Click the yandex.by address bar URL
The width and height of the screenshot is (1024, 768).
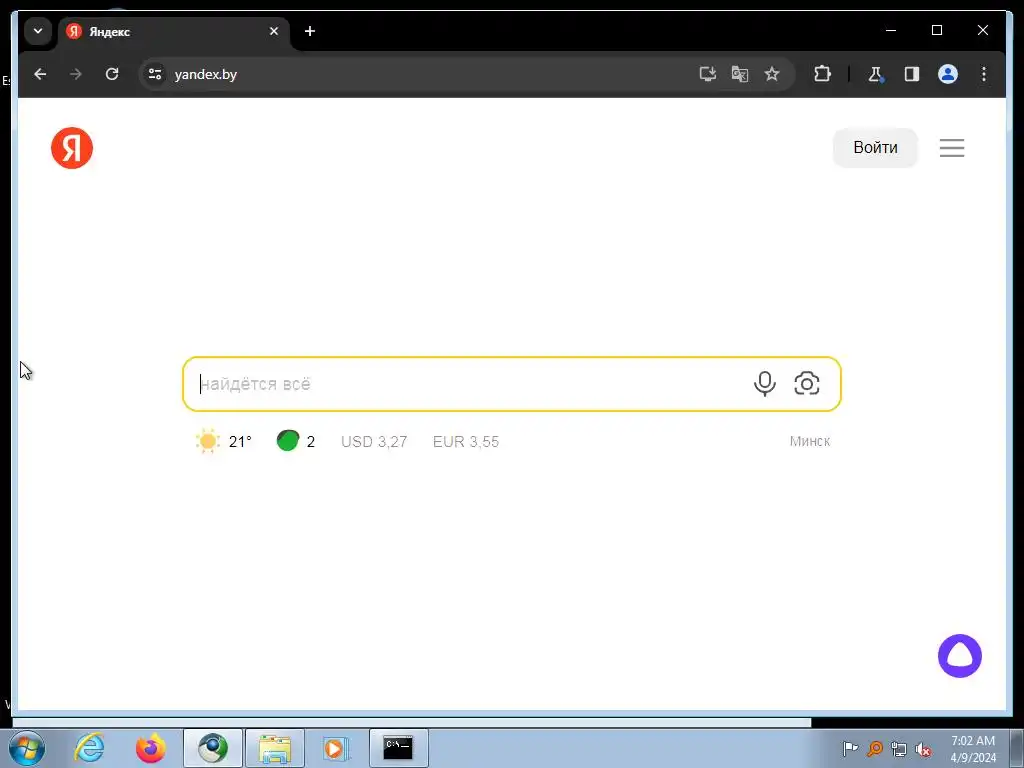tap(206, 74)
